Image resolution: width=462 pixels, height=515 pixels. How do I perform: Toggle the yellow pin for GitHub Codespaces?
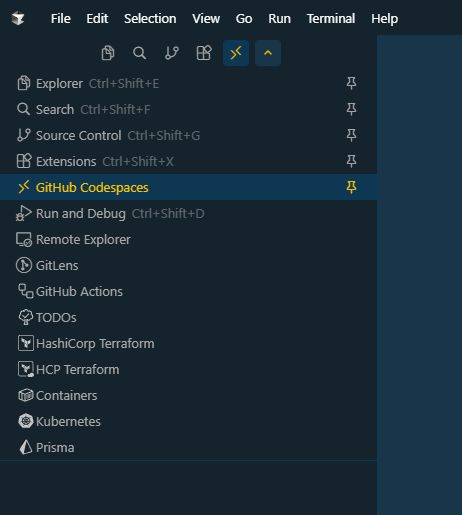point(351,187)
